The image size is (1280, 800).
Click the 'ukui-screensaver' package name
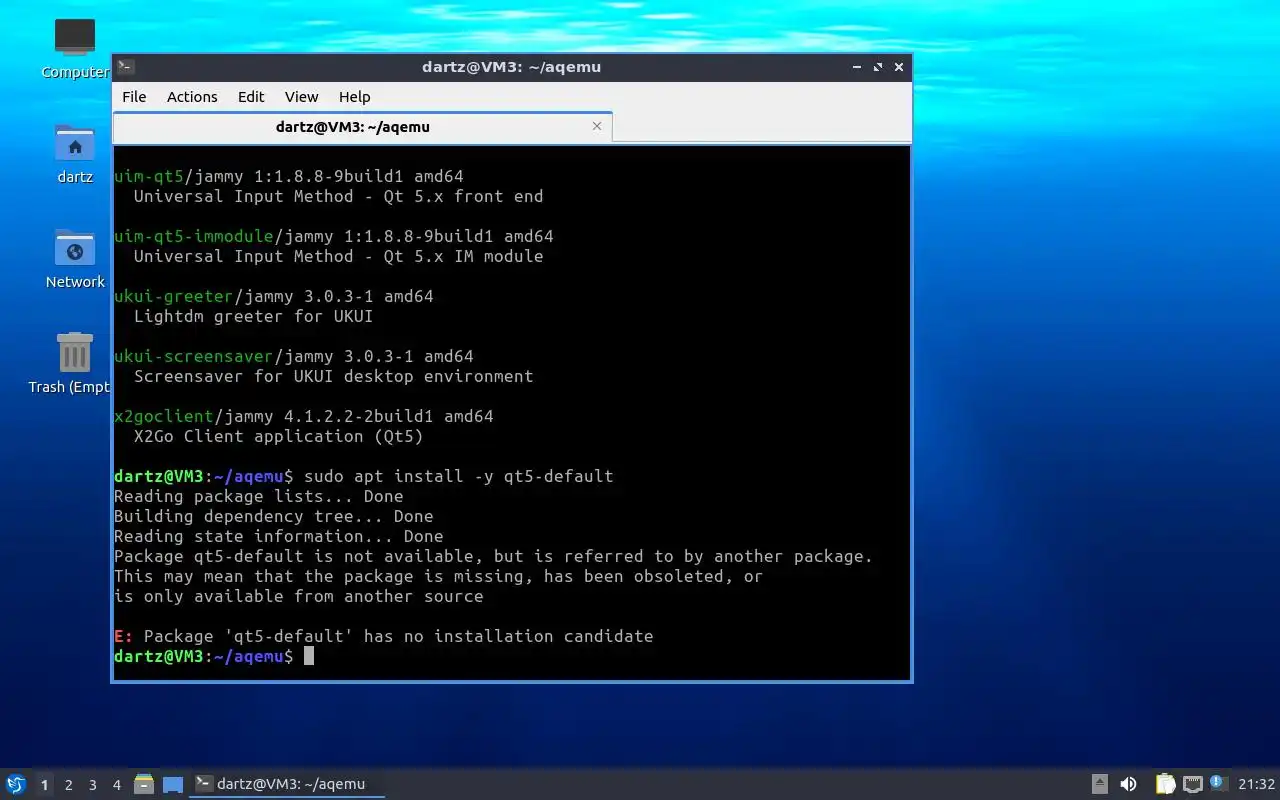[x=194, y=356]
